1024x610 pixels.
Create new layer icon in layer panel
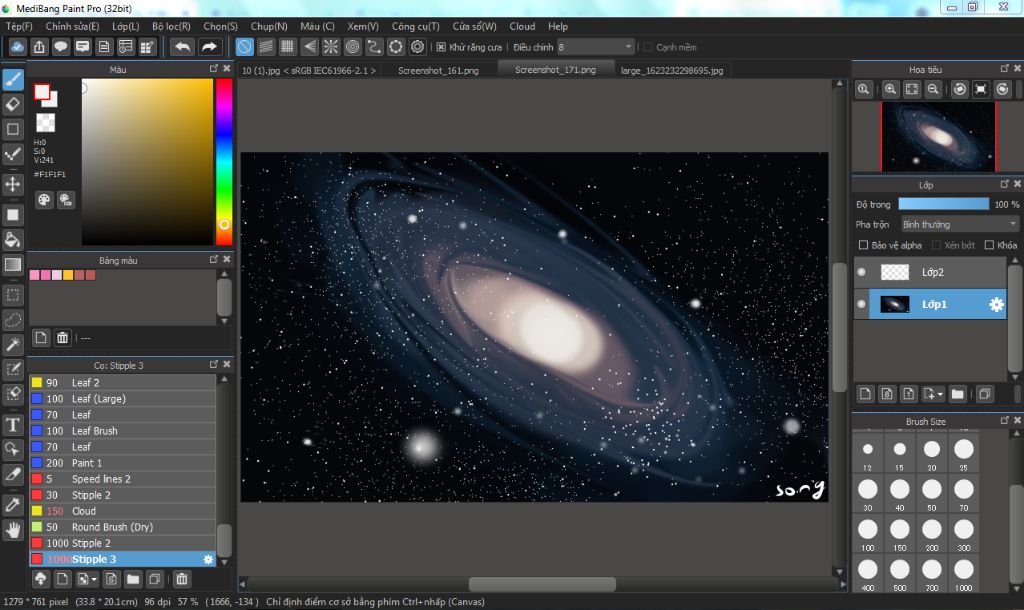pyautogui.click(x=865, y=394)
